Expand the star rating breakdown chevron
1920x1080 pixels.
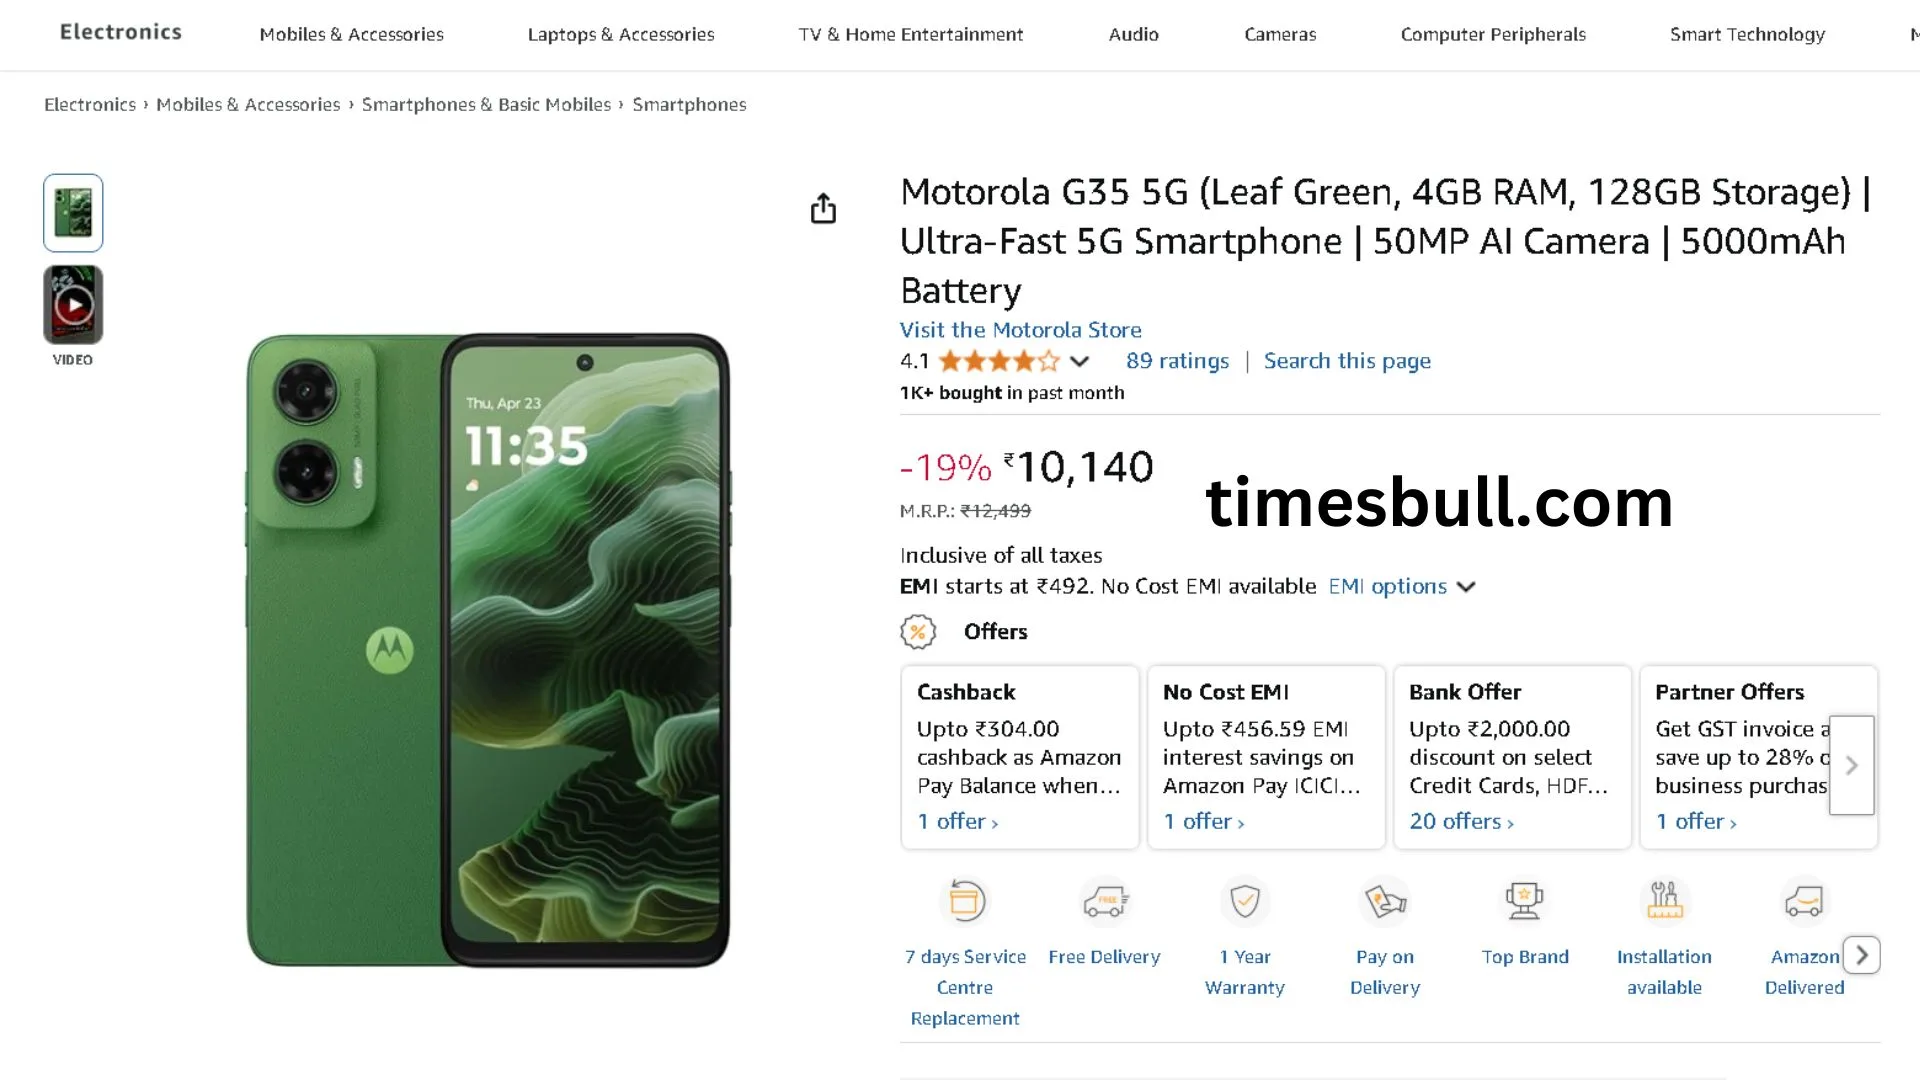click(1079, 361)
